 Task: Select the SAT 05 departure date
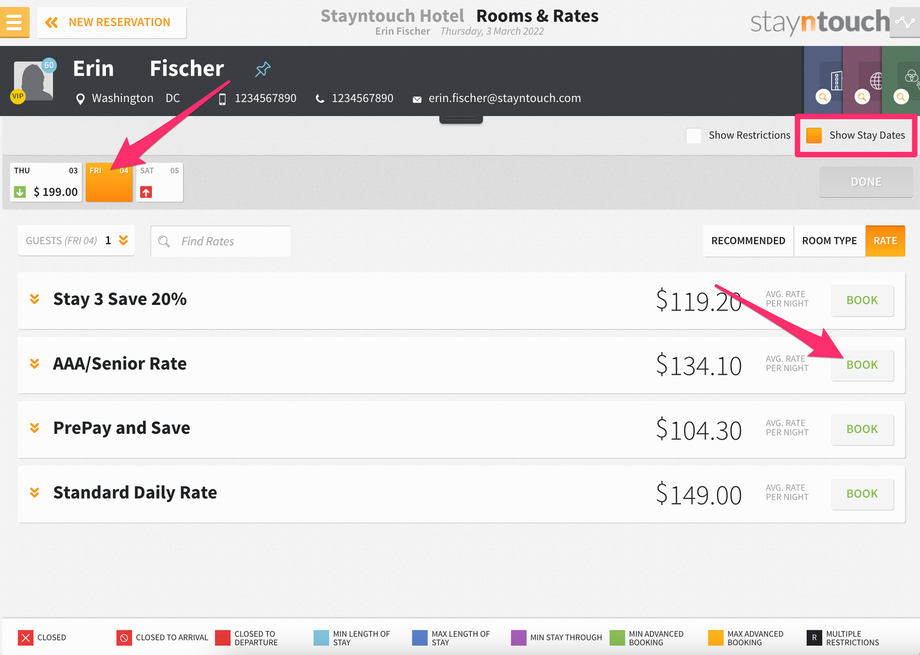pyautogui.click(x=160, y=182)
